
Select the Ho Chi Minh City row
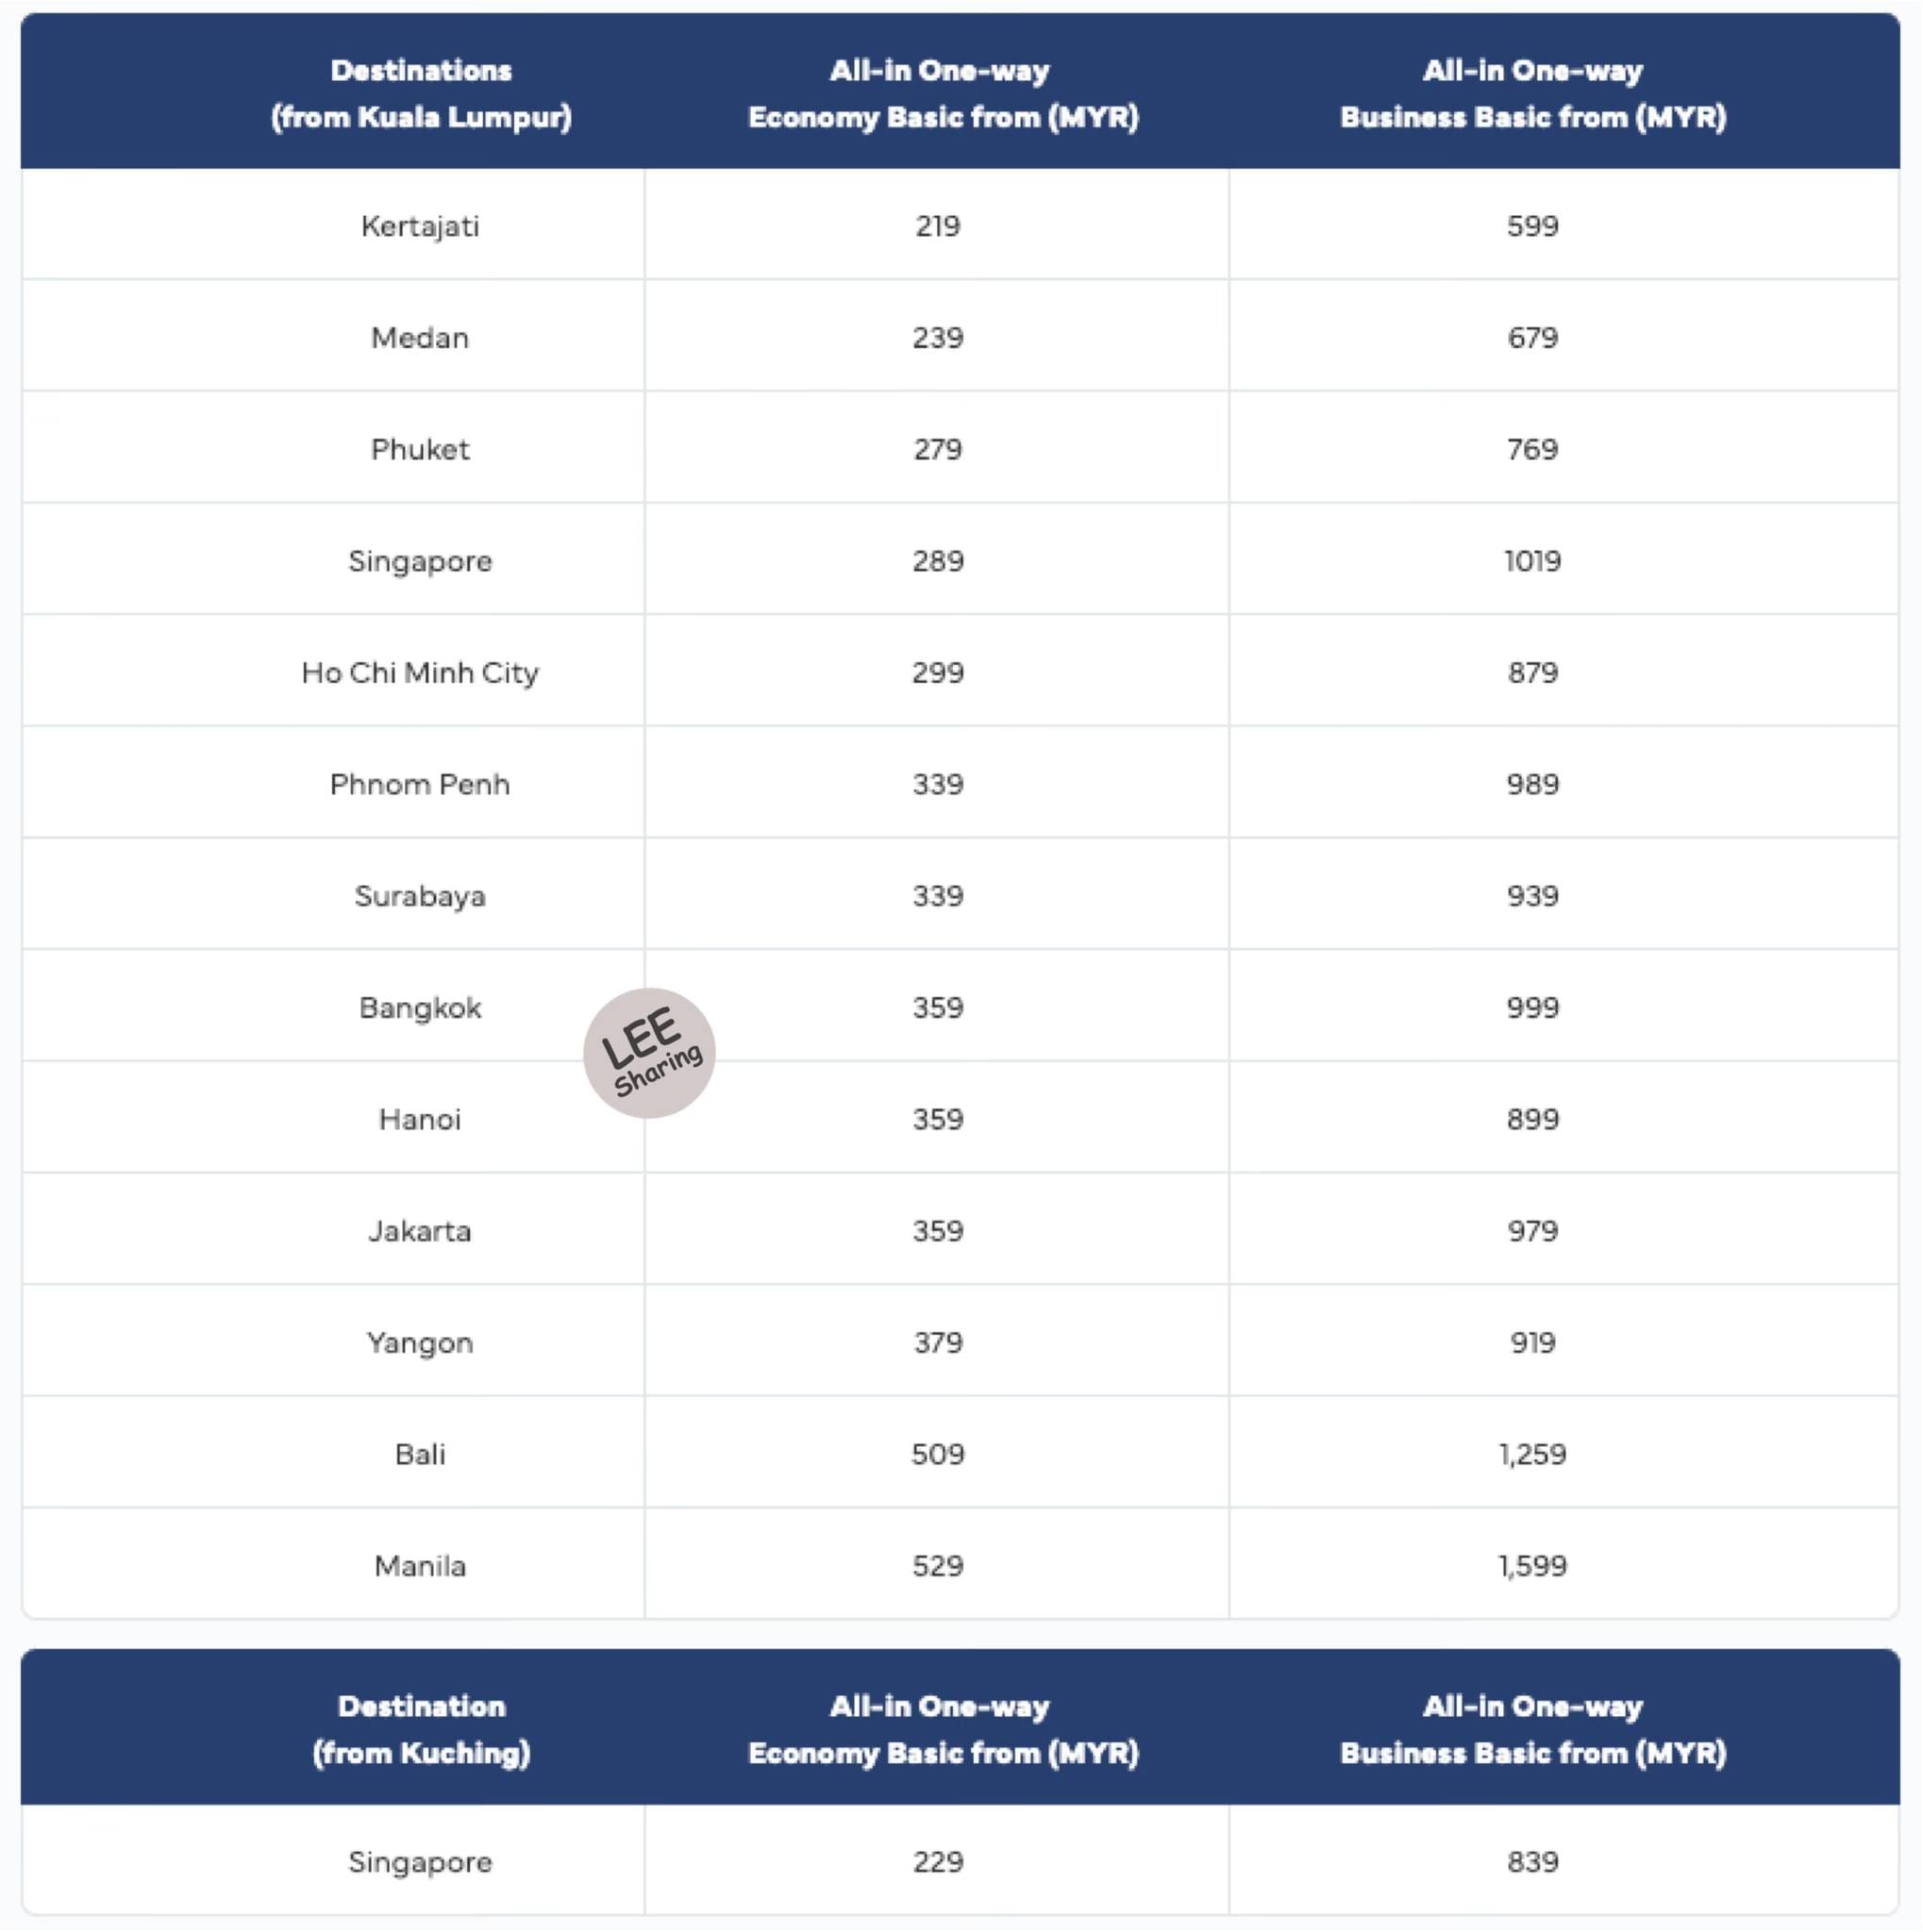960,672
